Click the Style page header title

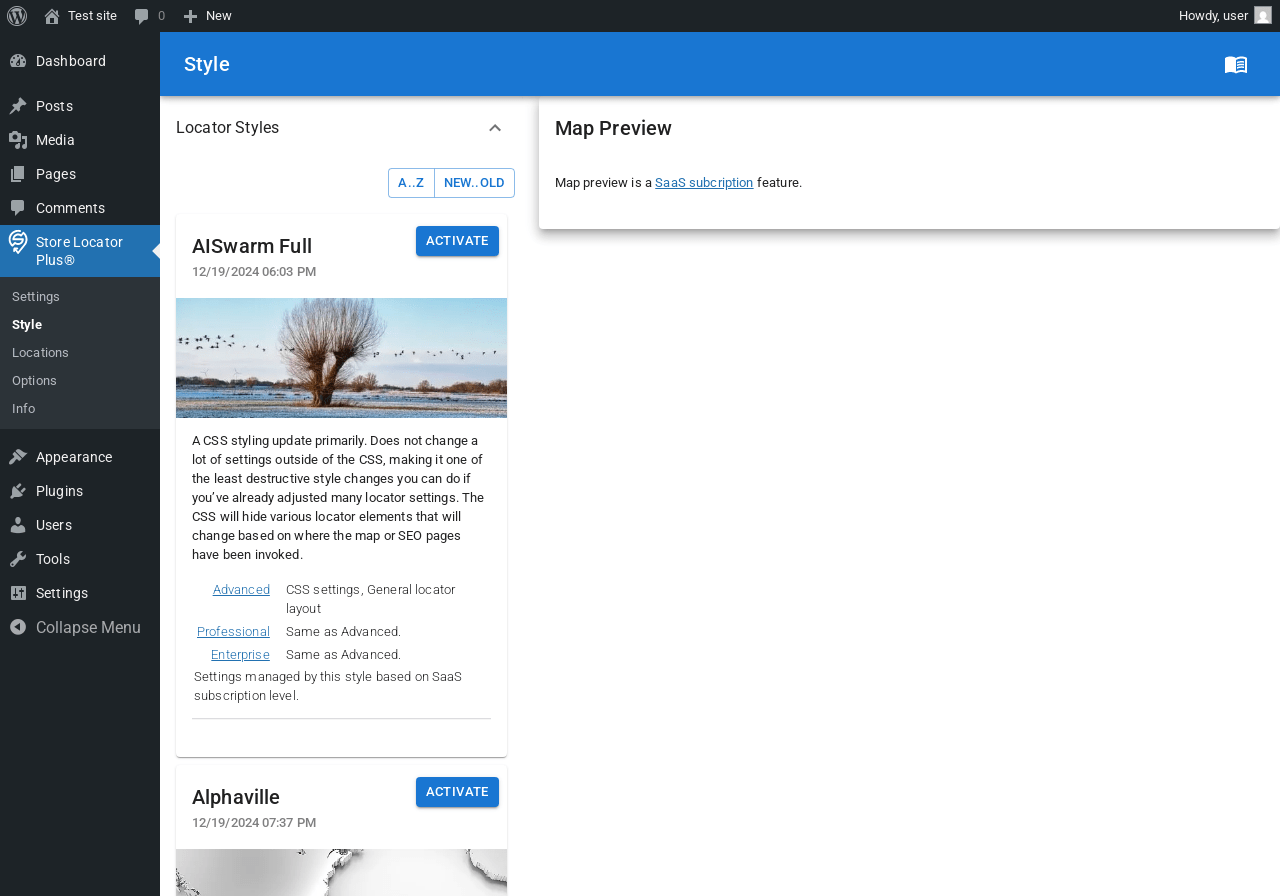pos(207,64)
